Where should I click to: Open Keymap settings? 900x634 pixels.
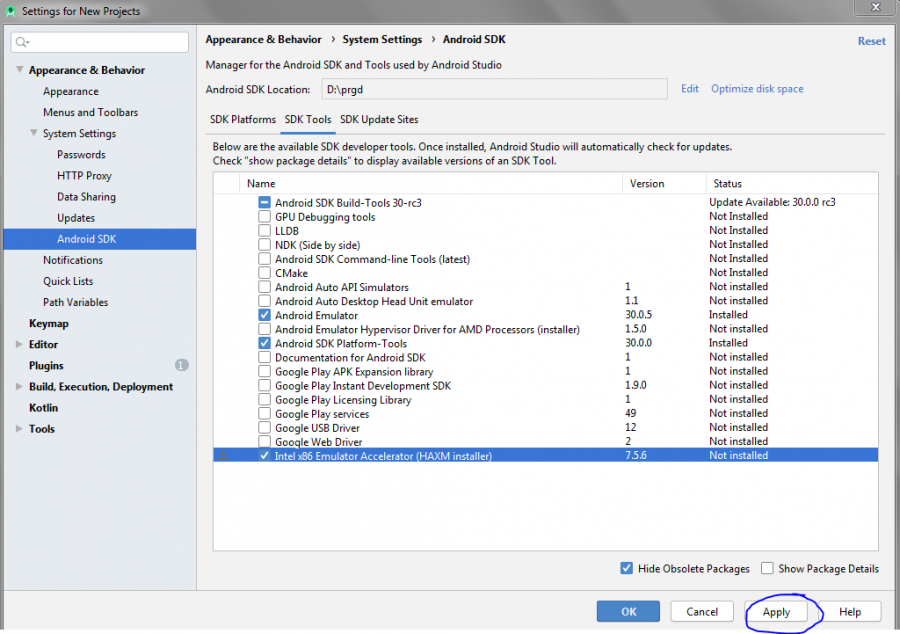click(x=49, y=323)
